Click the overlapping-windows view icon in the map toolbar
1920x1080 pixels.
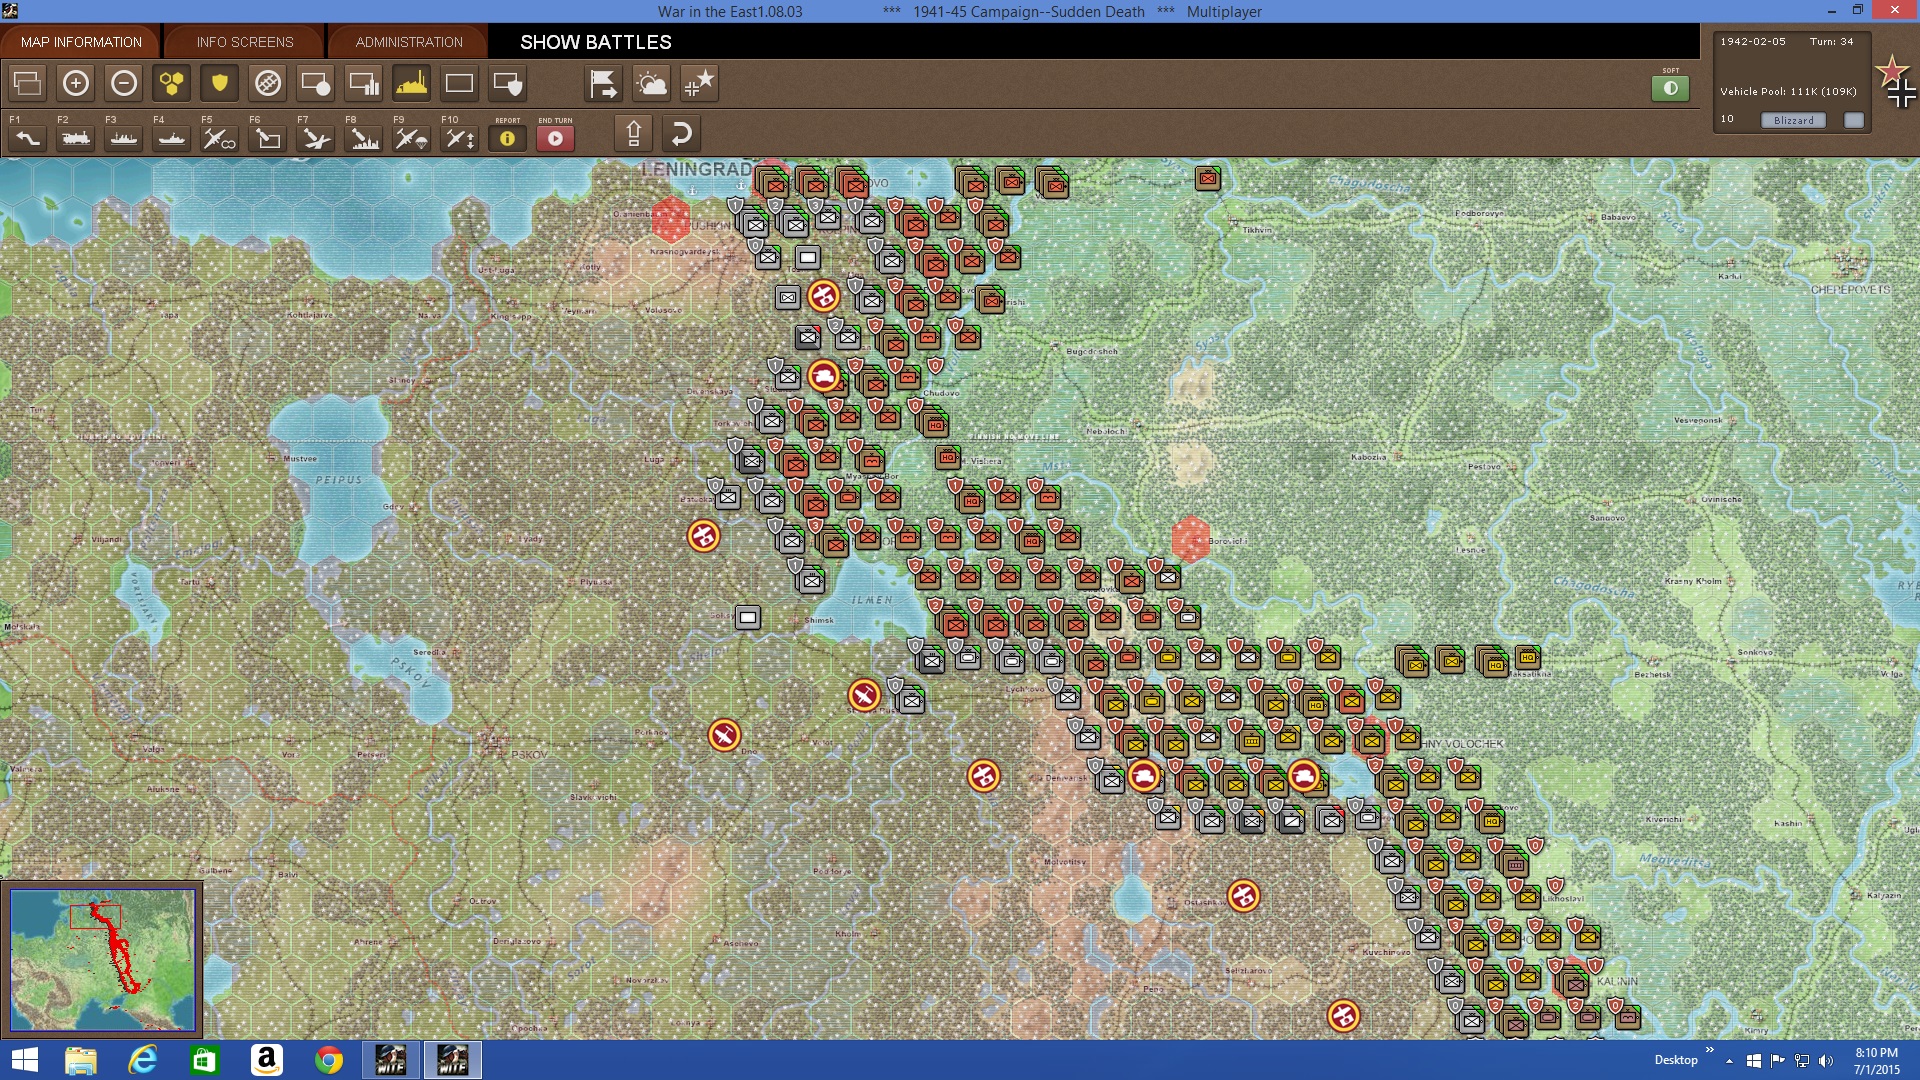(28, 83)
